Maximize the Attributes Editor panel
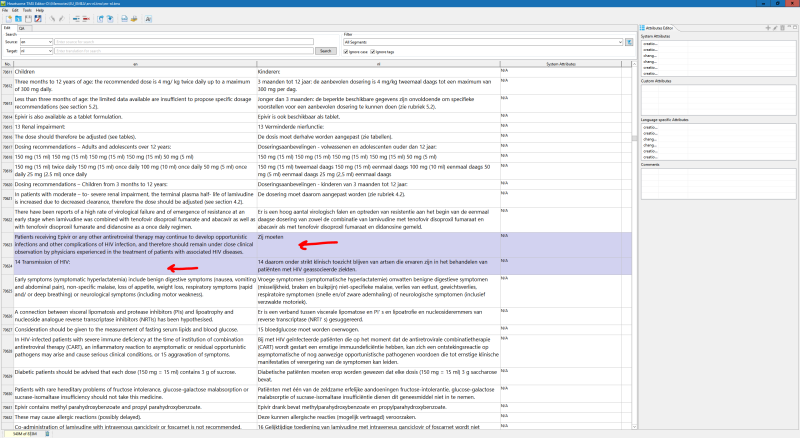Viewport: 800px width, 438px height. coord(795,28)
